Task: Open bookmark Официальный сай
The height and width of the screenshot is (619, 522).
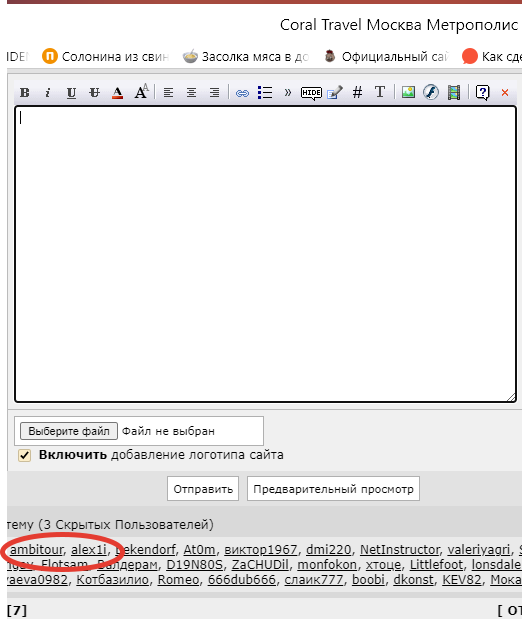Action: (387, 56)
